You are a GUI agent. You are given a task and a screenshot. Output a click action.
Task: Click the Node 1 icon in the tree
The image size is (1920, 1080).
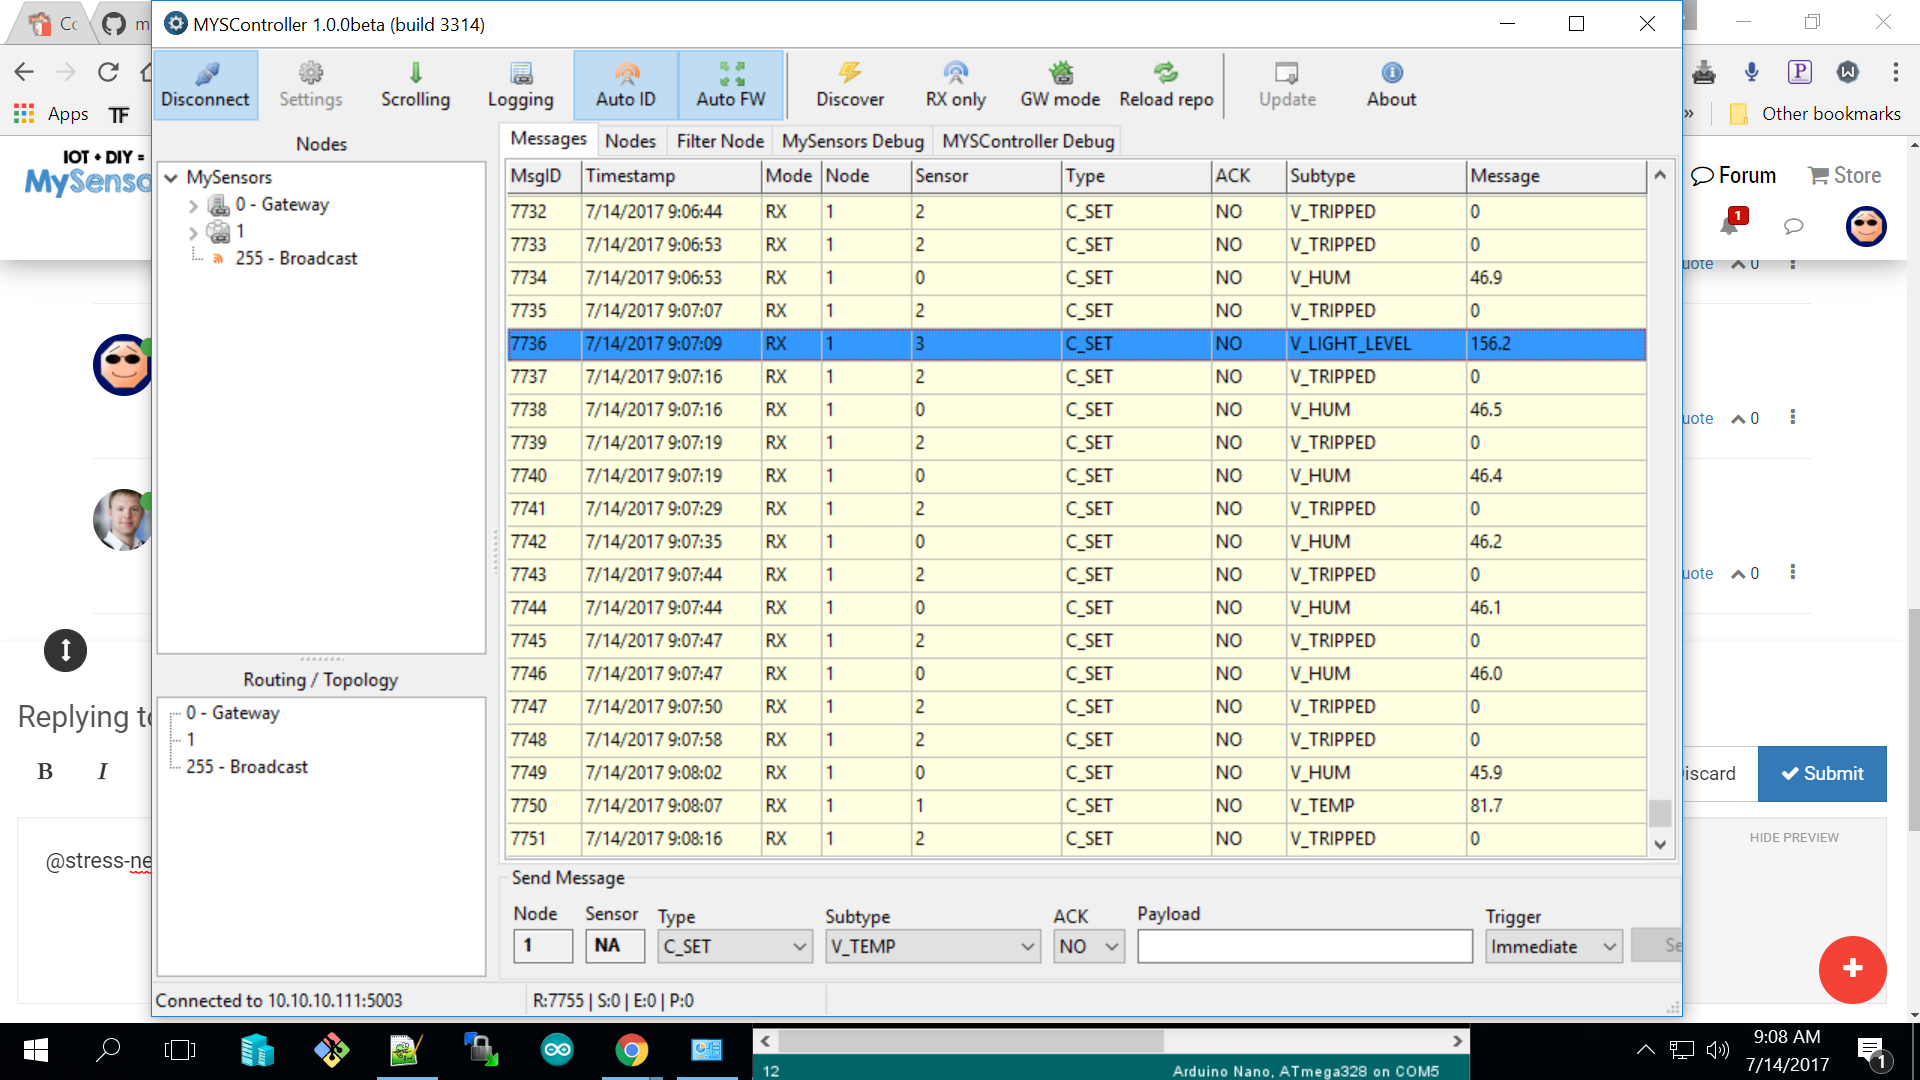218,231
